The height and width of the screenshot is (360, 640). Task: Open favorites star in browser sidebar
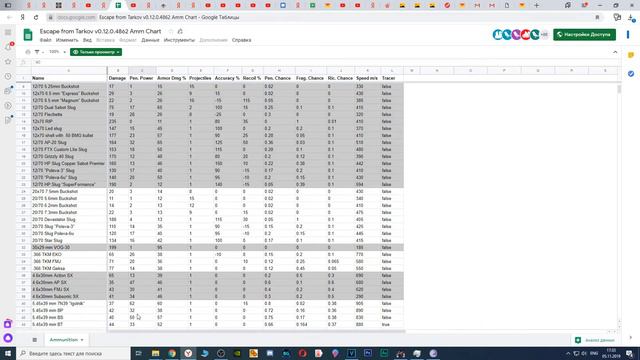tap(8, 61)
